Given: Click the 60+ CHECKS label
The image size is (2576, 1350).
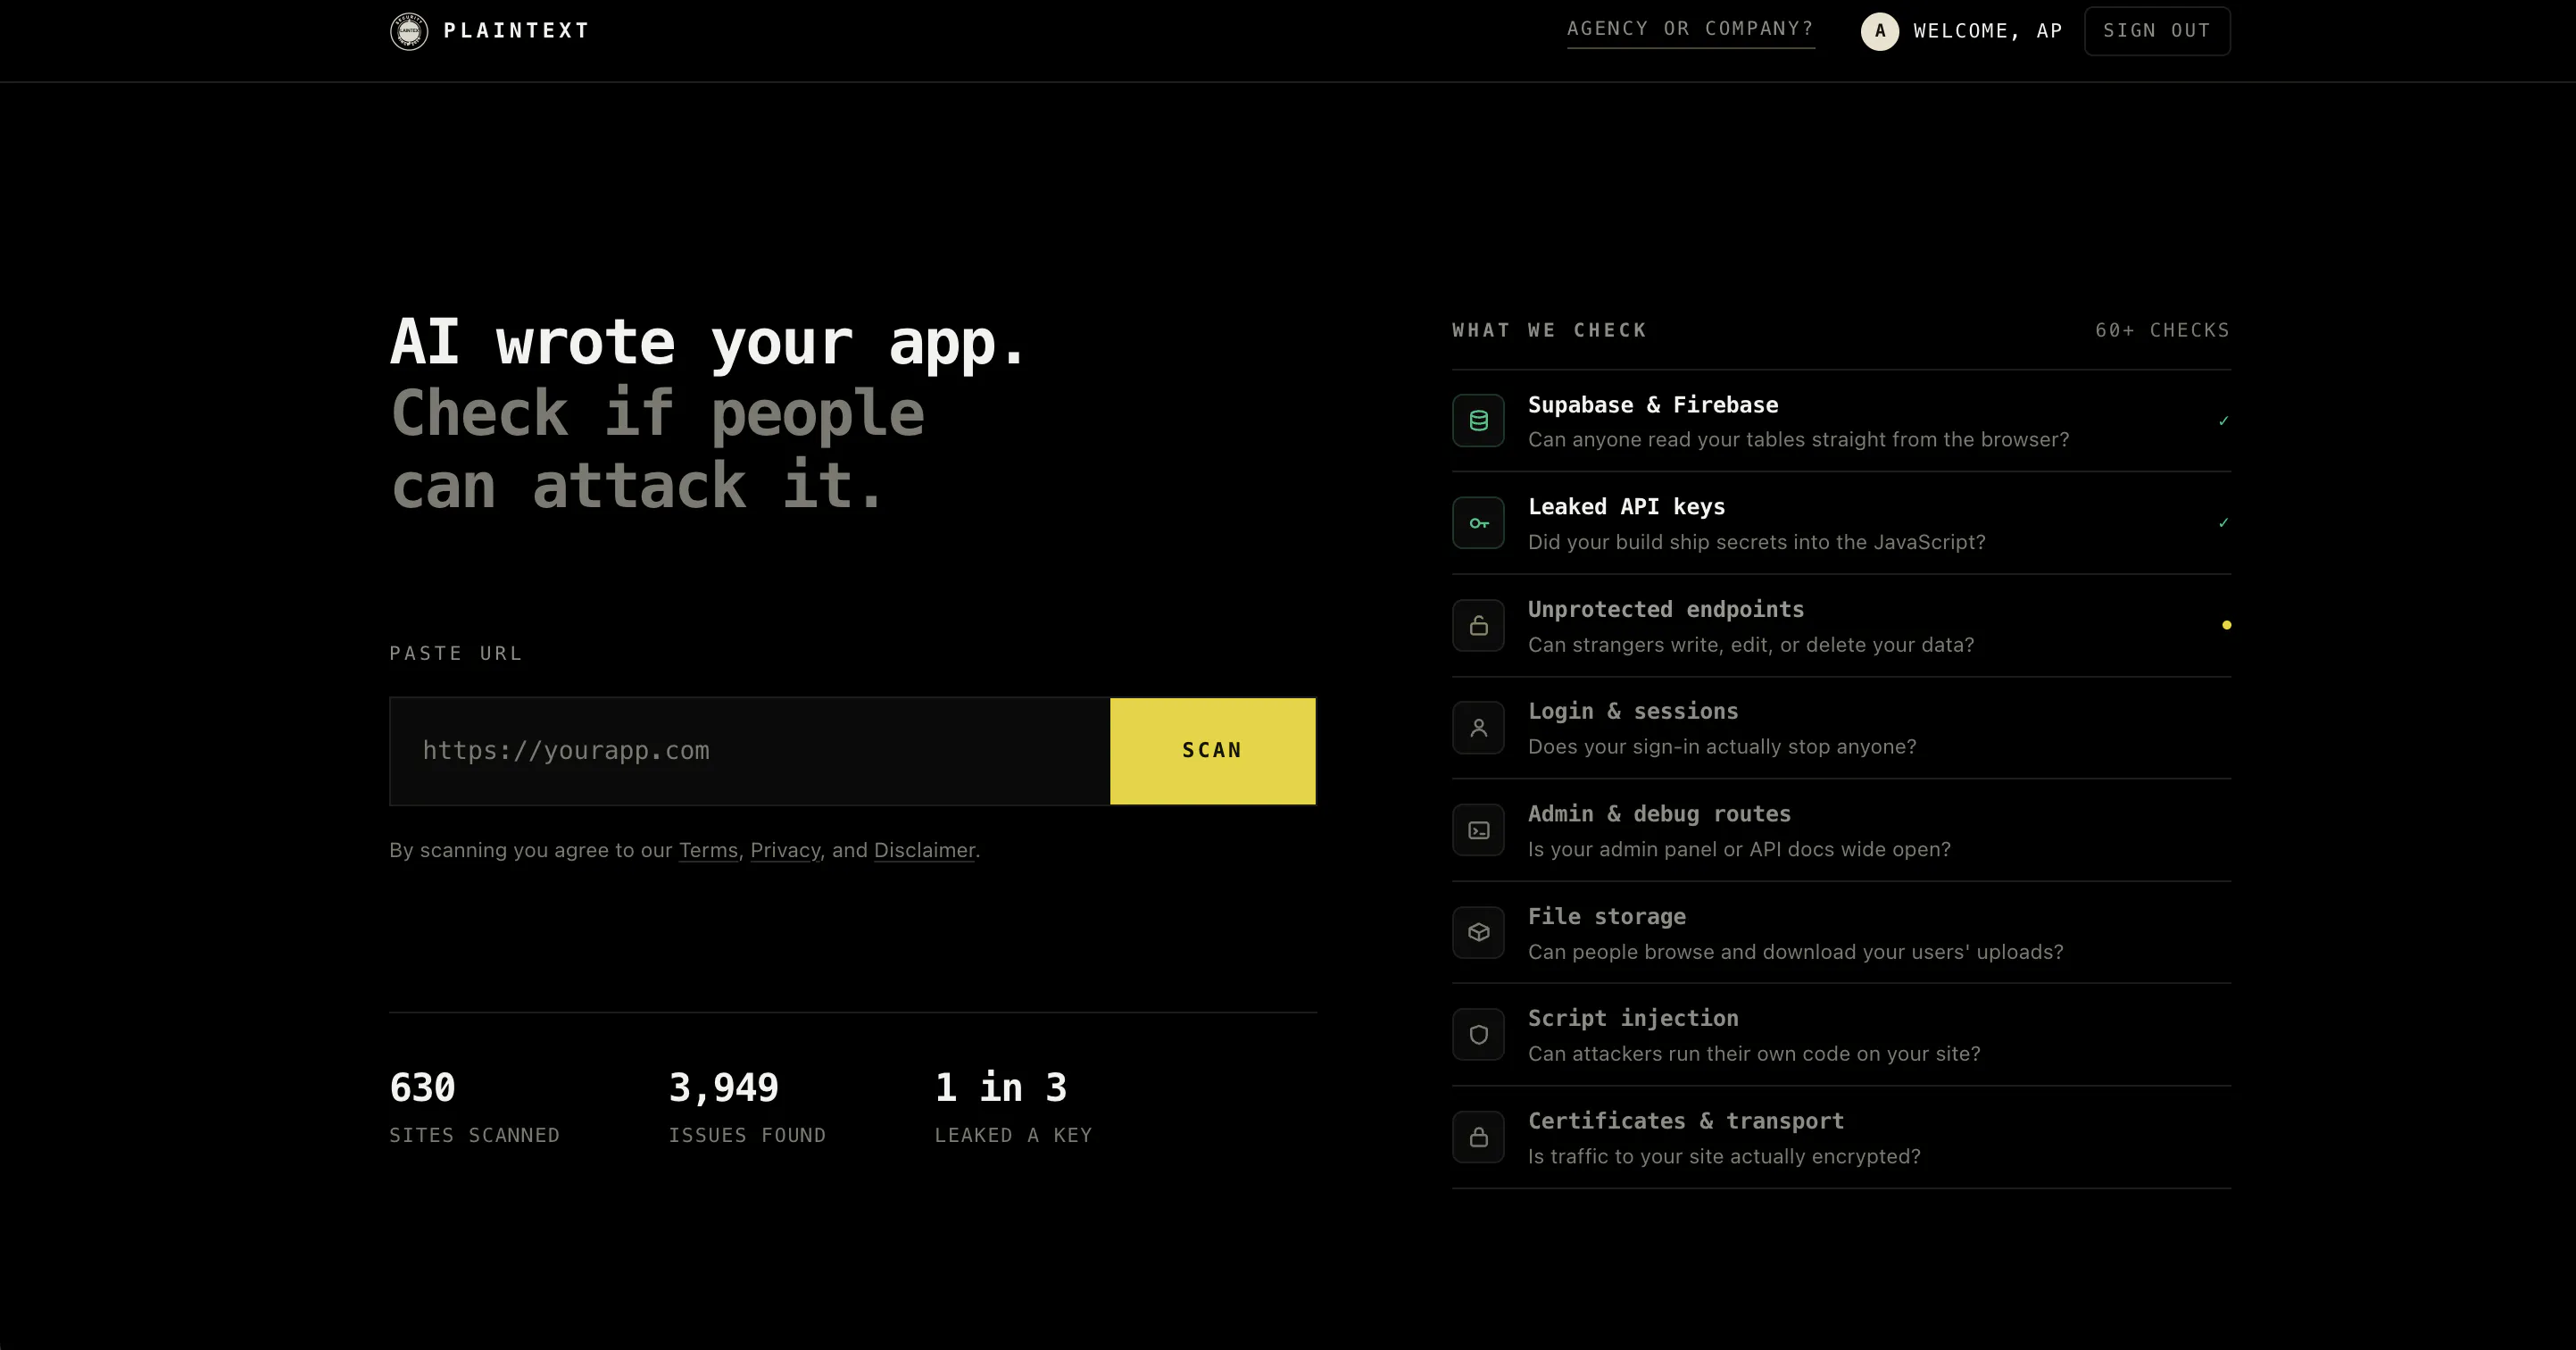Looking at the screenshot, I should click(2162, 330).
